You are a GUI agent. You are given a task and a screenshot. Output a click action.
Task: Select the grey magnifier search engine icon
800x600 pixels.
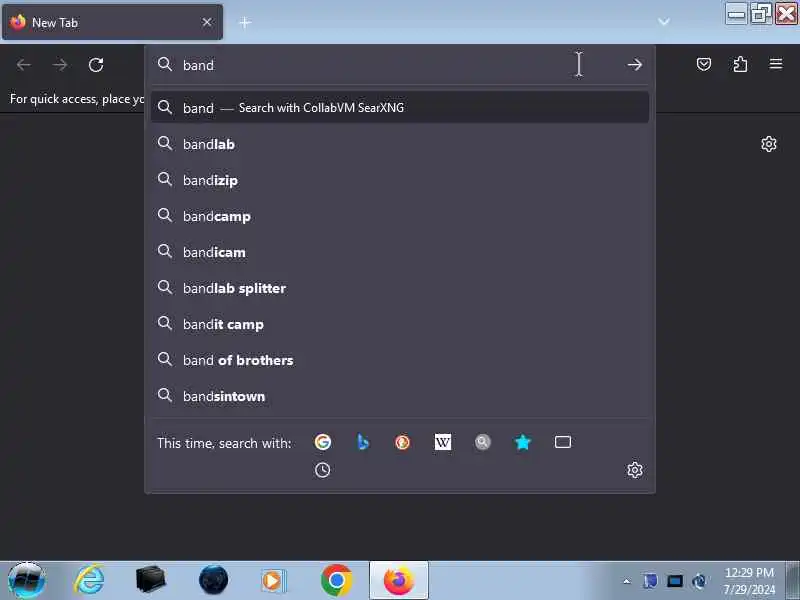483,442
